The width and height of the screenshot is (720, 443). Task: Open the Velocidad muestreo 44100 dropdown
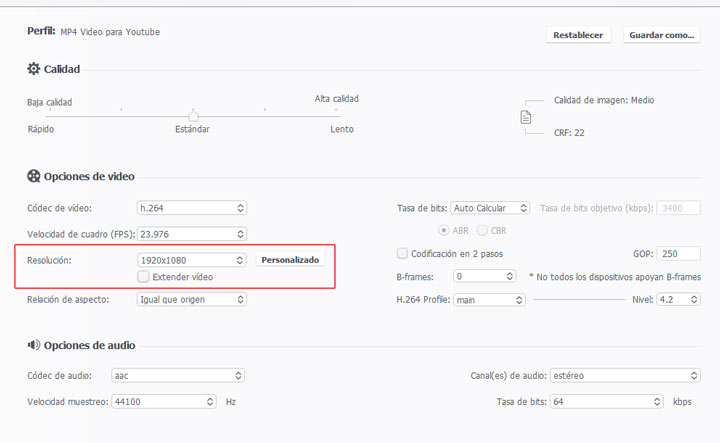tap(163, 401)
